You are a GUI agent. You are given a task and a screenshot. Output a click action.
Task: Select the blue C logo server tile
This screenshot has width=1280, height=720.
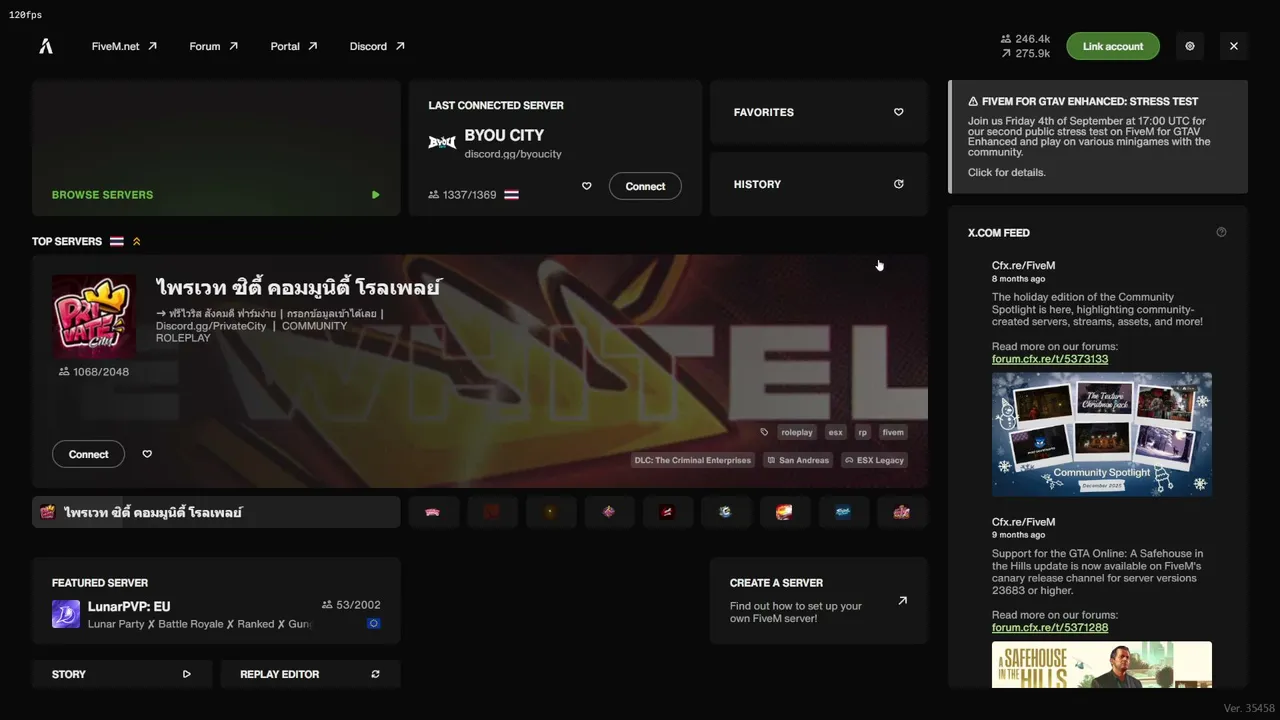pos(726,512)
